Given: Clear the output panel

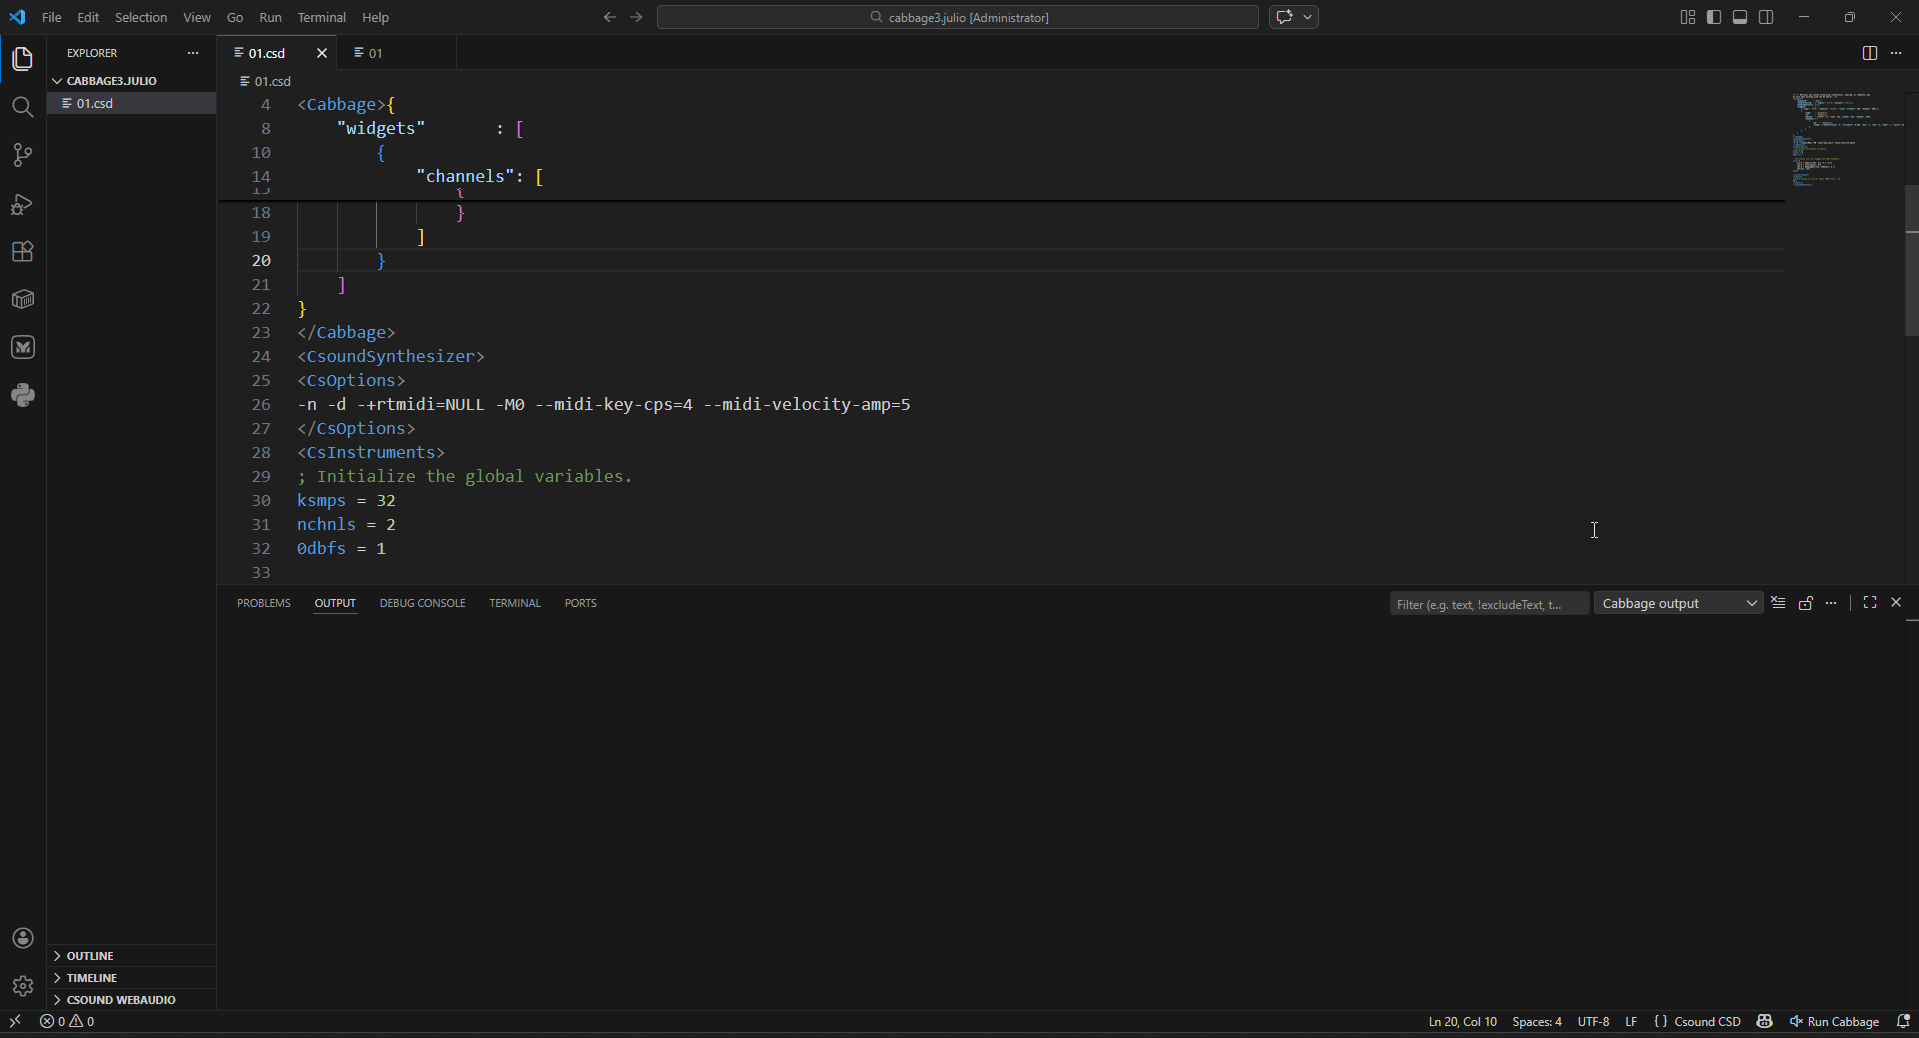Looking at the screenshot, I should coord(1778,603).
